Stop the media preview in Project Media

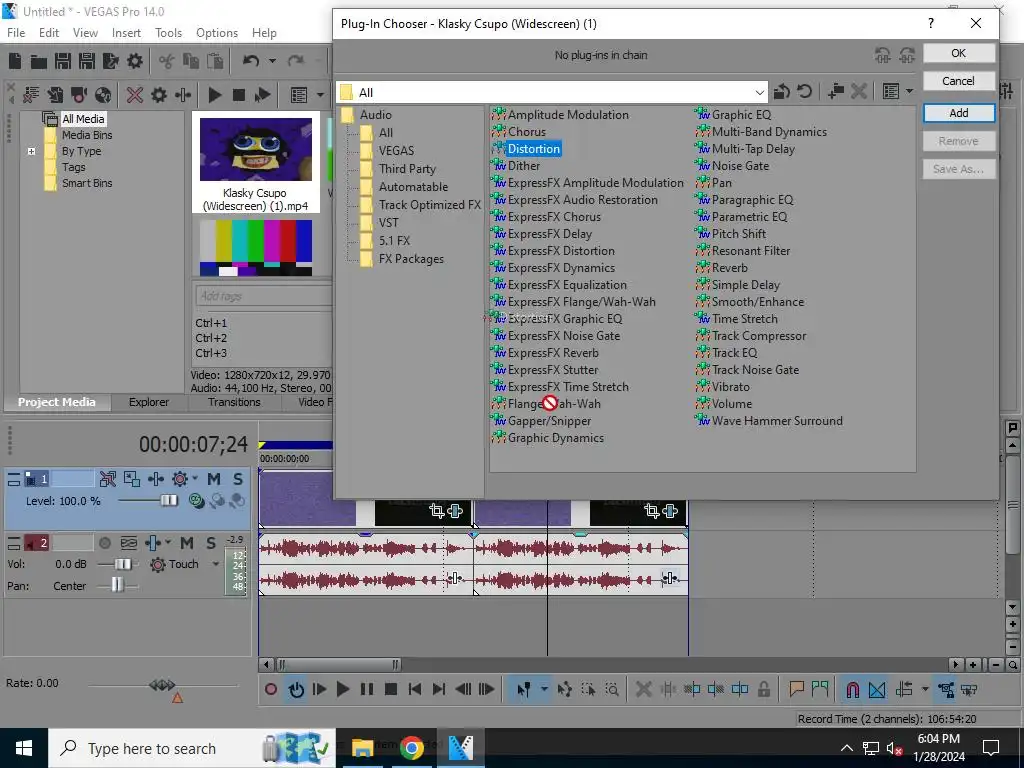tap(238, 95)
